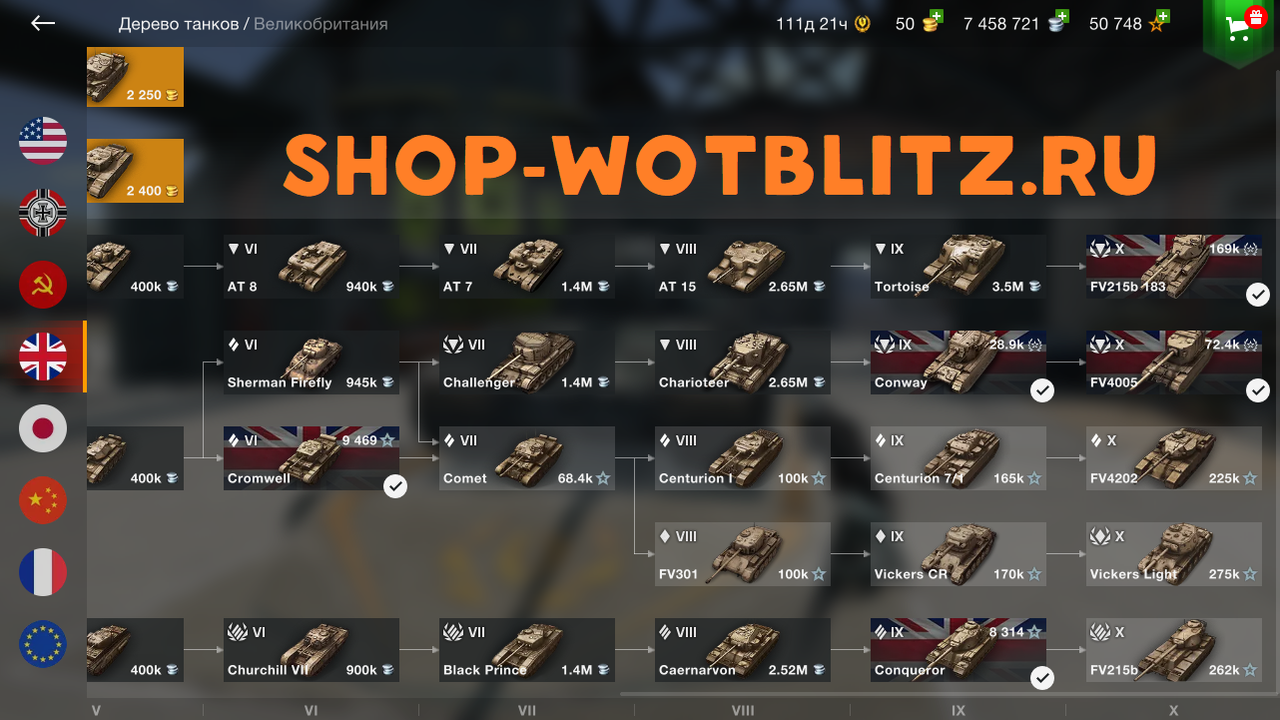Open the premium tank costing 2 250 gold
Viewport: 1280px width, 720px height.
135,77
